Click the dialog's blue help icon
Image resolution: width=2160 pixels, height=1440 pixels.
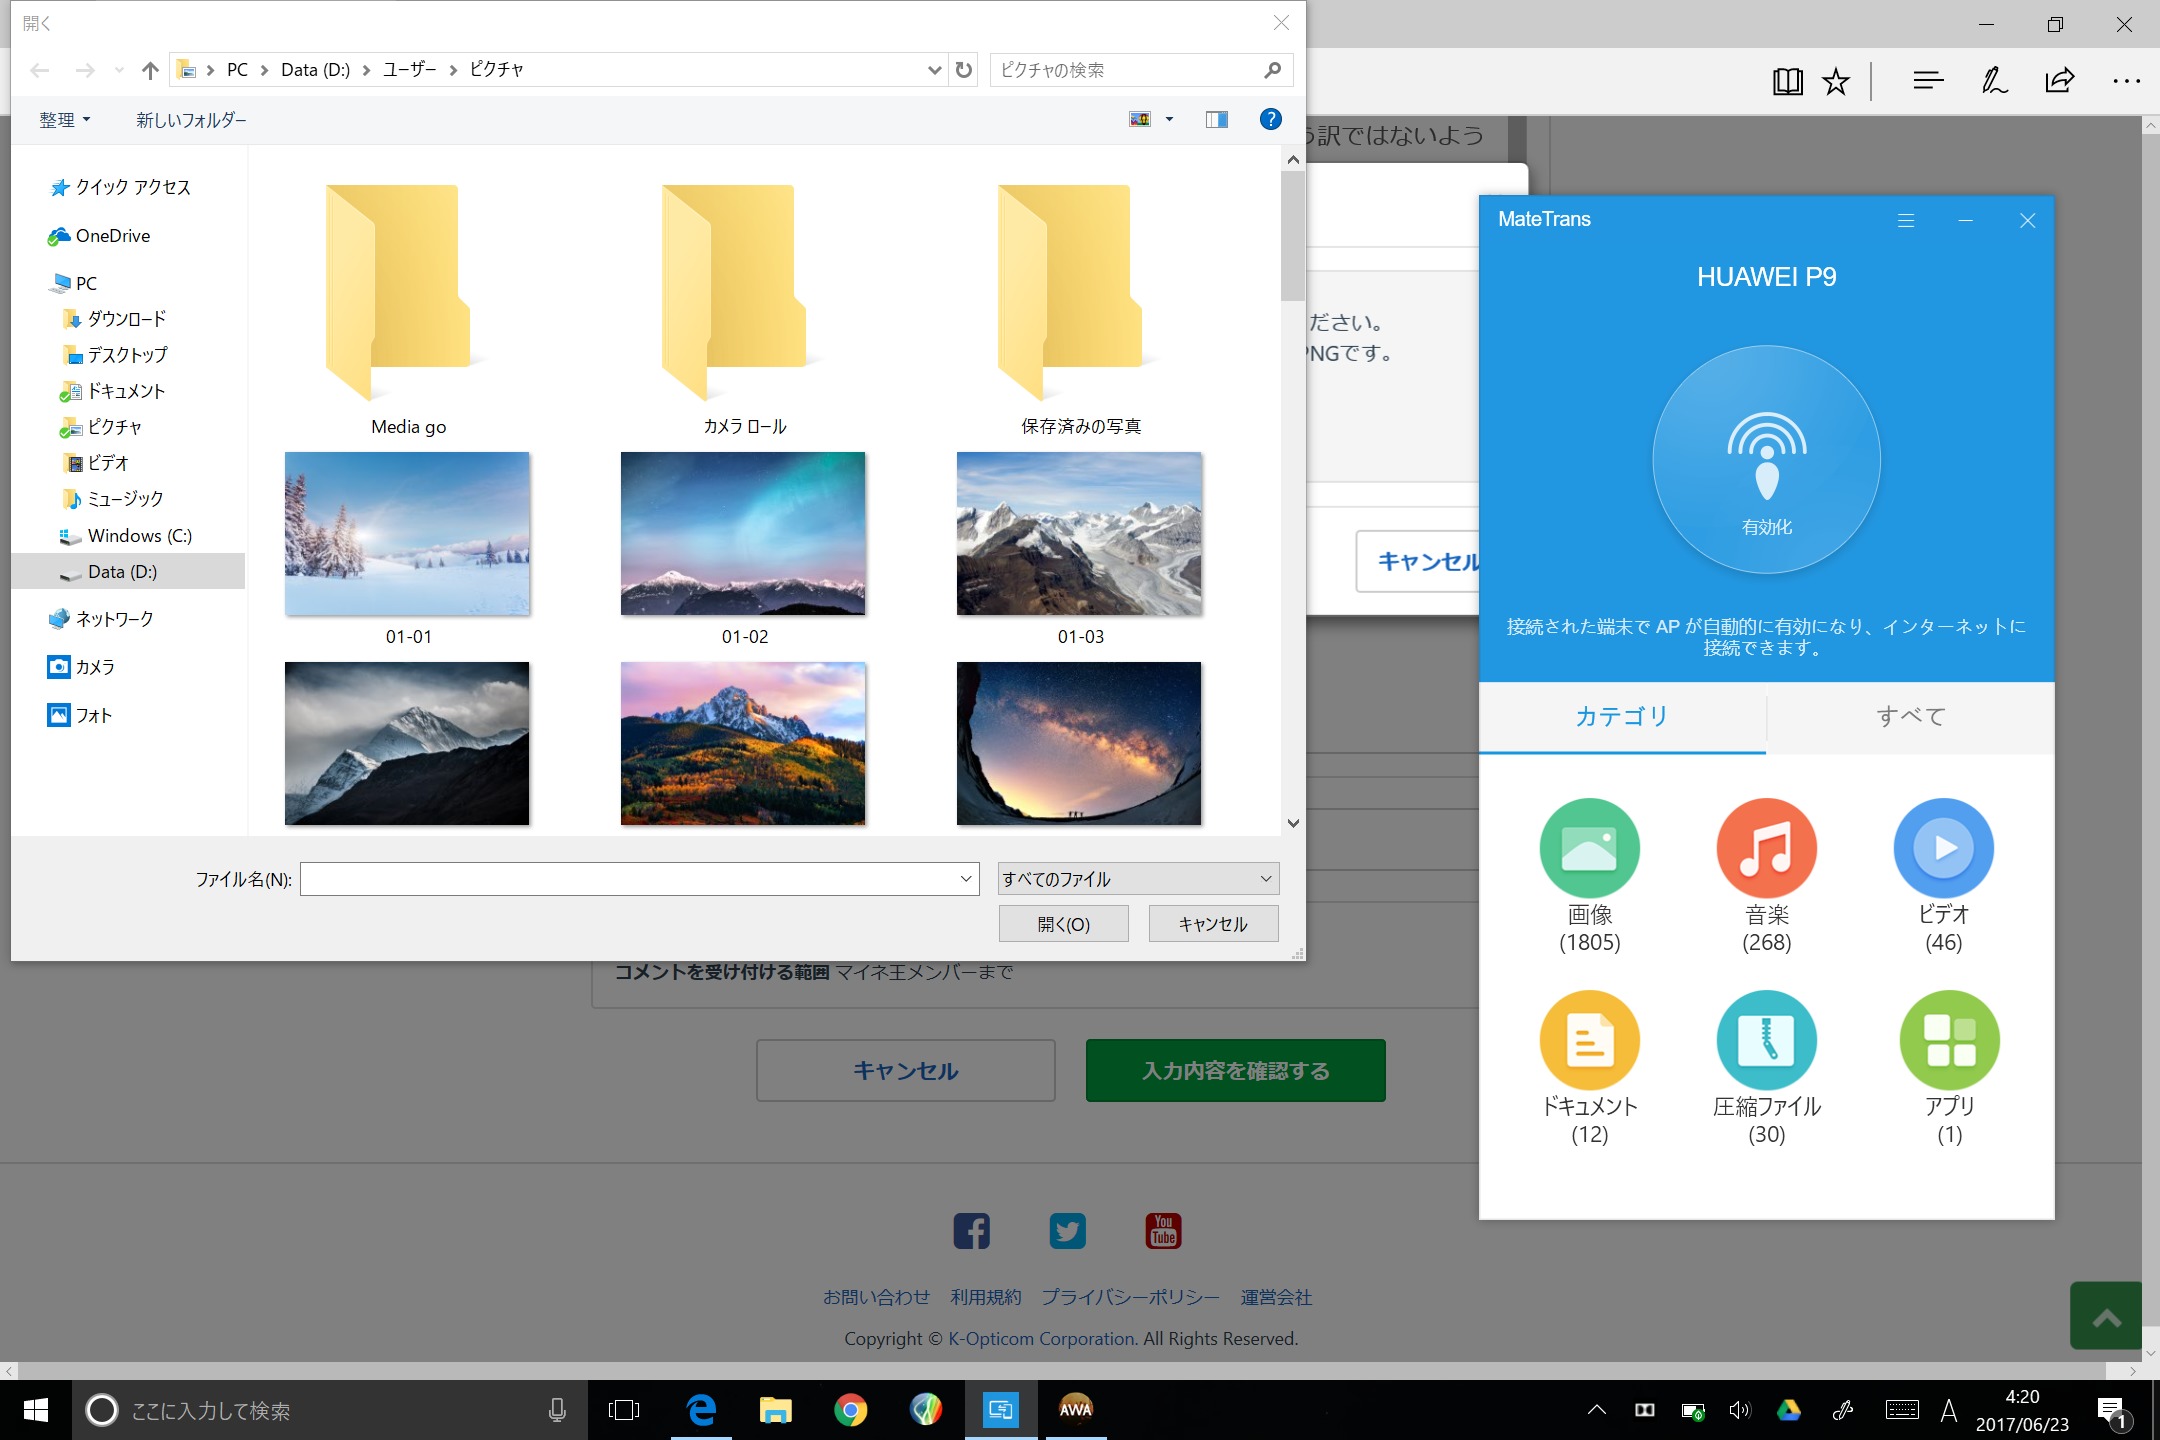(x=1270, y=120)
